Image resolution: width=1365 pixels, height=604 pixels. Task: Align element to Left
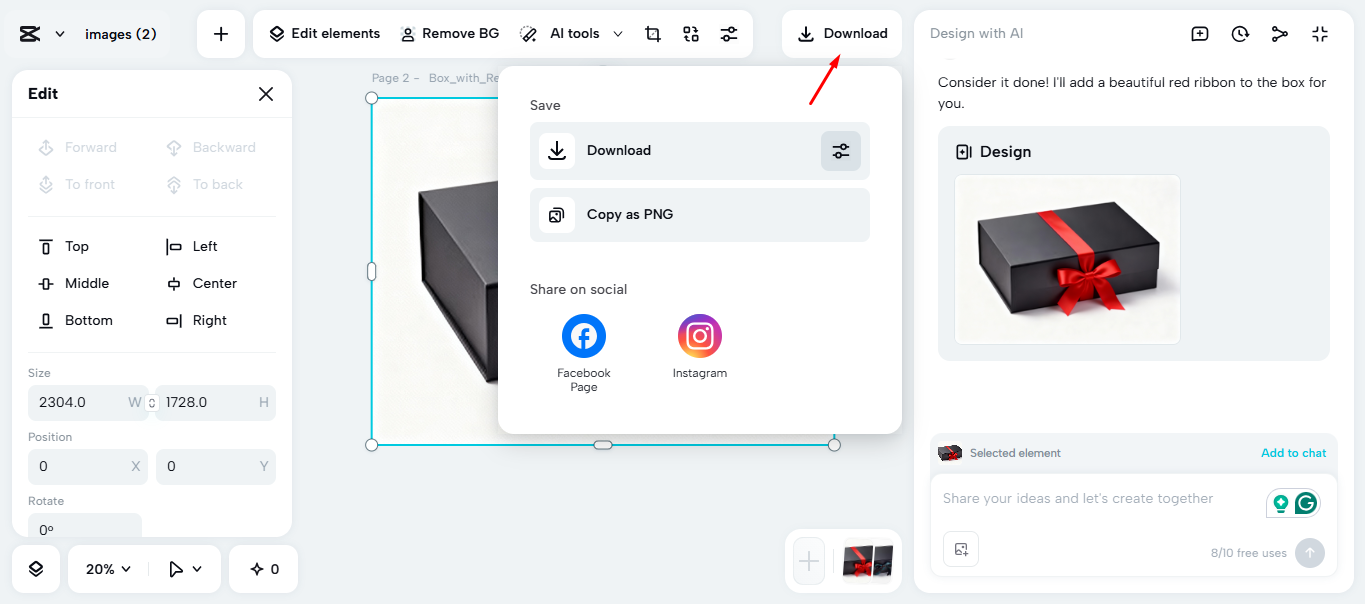tap(192, 247)
